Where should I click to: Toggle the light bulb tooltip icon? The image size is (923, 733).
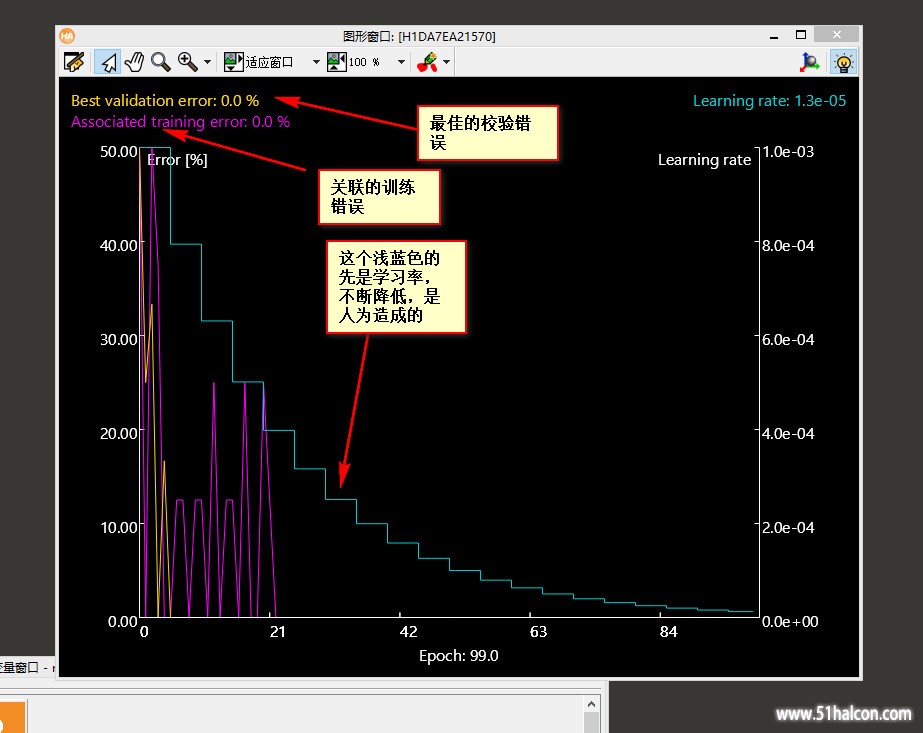pos(843,62)
